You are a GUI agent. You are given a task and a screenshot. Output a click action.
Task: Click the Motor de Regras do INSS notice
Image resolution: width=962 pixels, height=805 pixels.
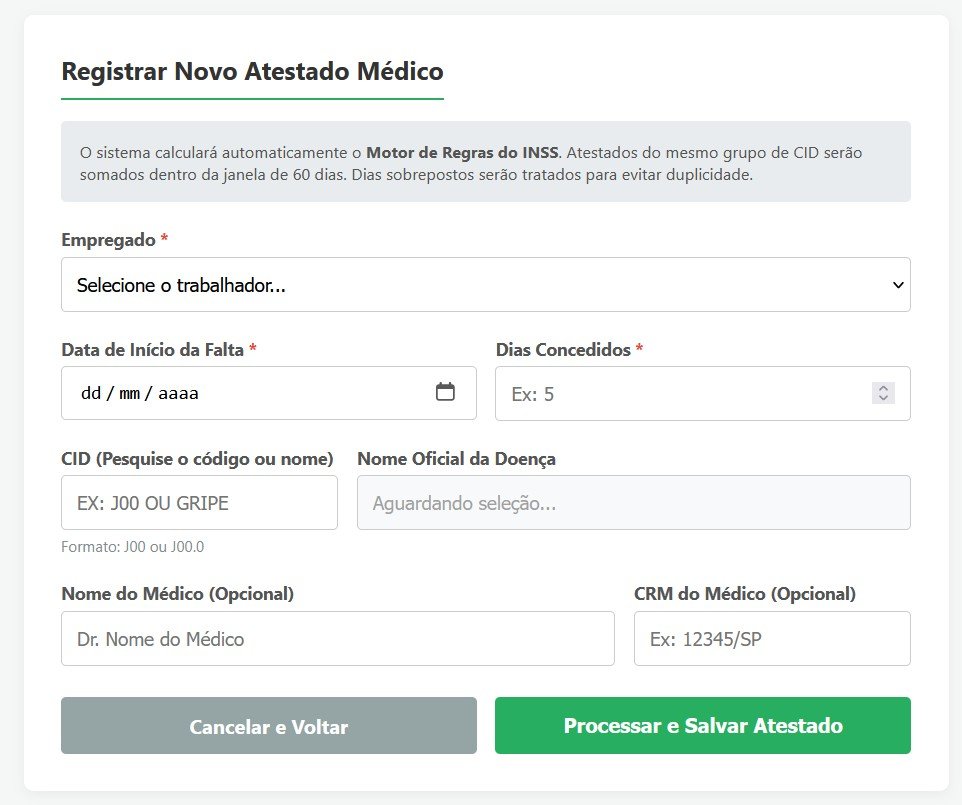[x=486, y=162]
